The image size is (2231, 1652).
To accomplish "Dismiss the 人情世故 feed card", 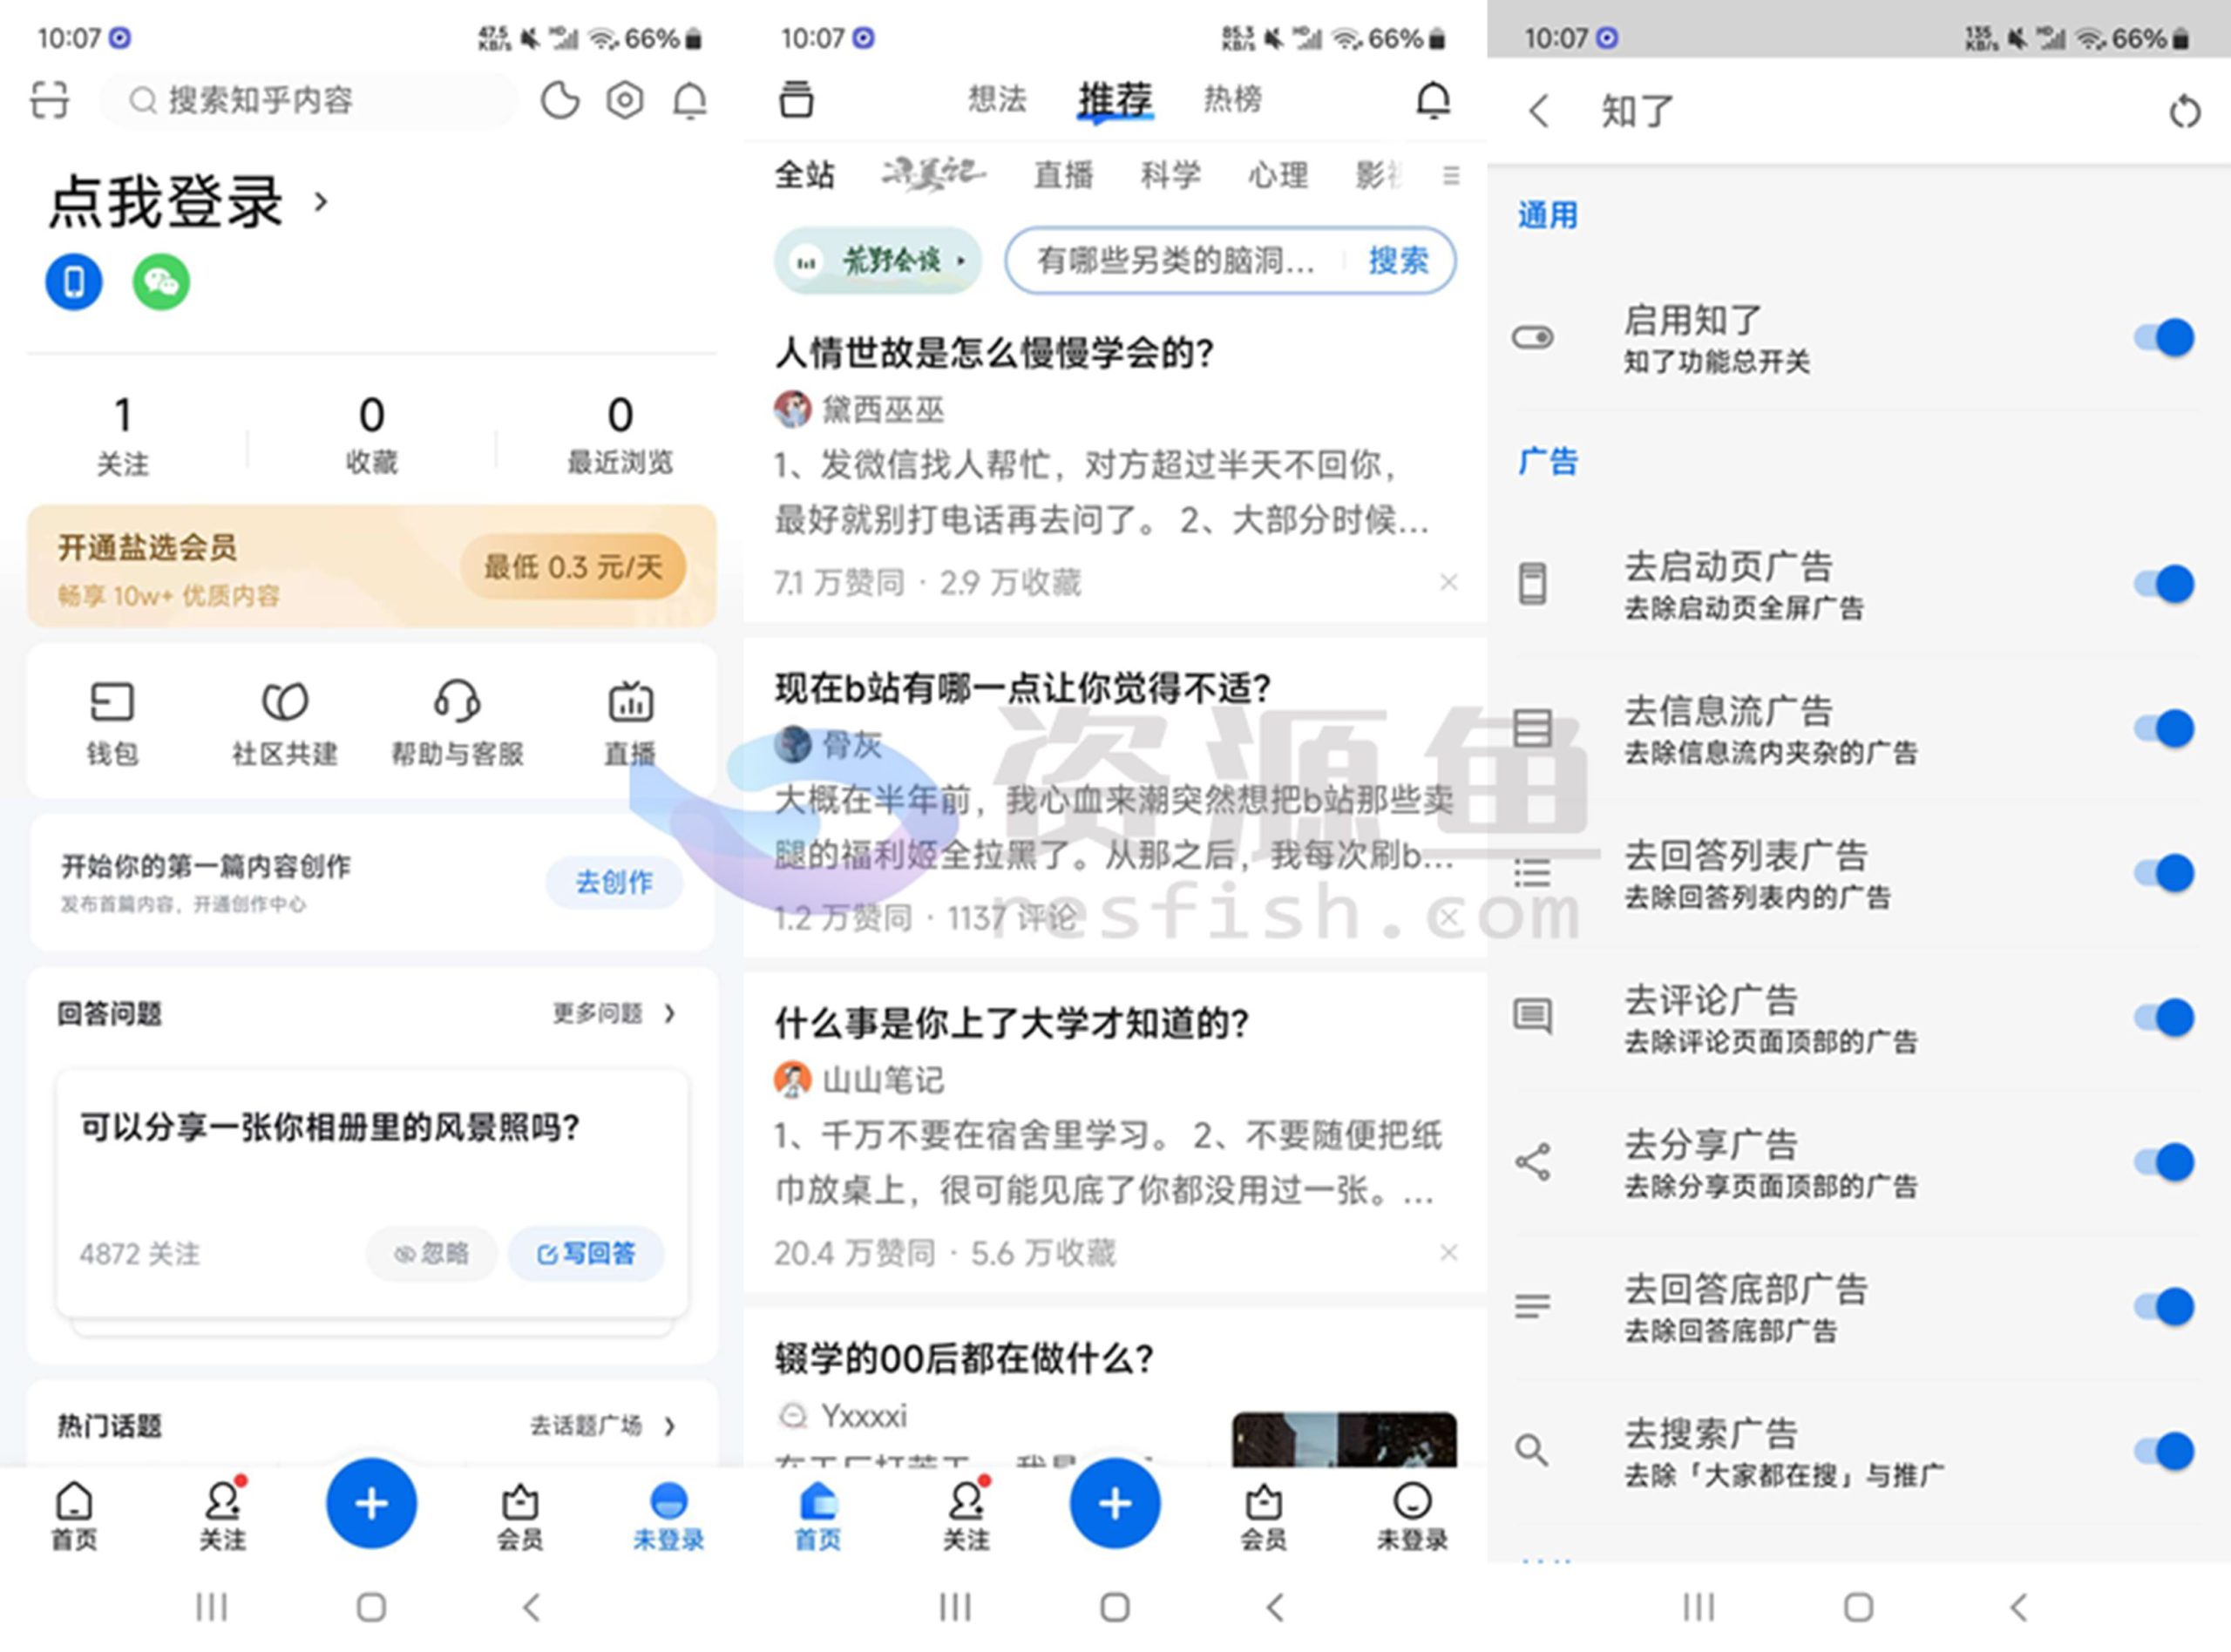I will tap(1448, 582).
